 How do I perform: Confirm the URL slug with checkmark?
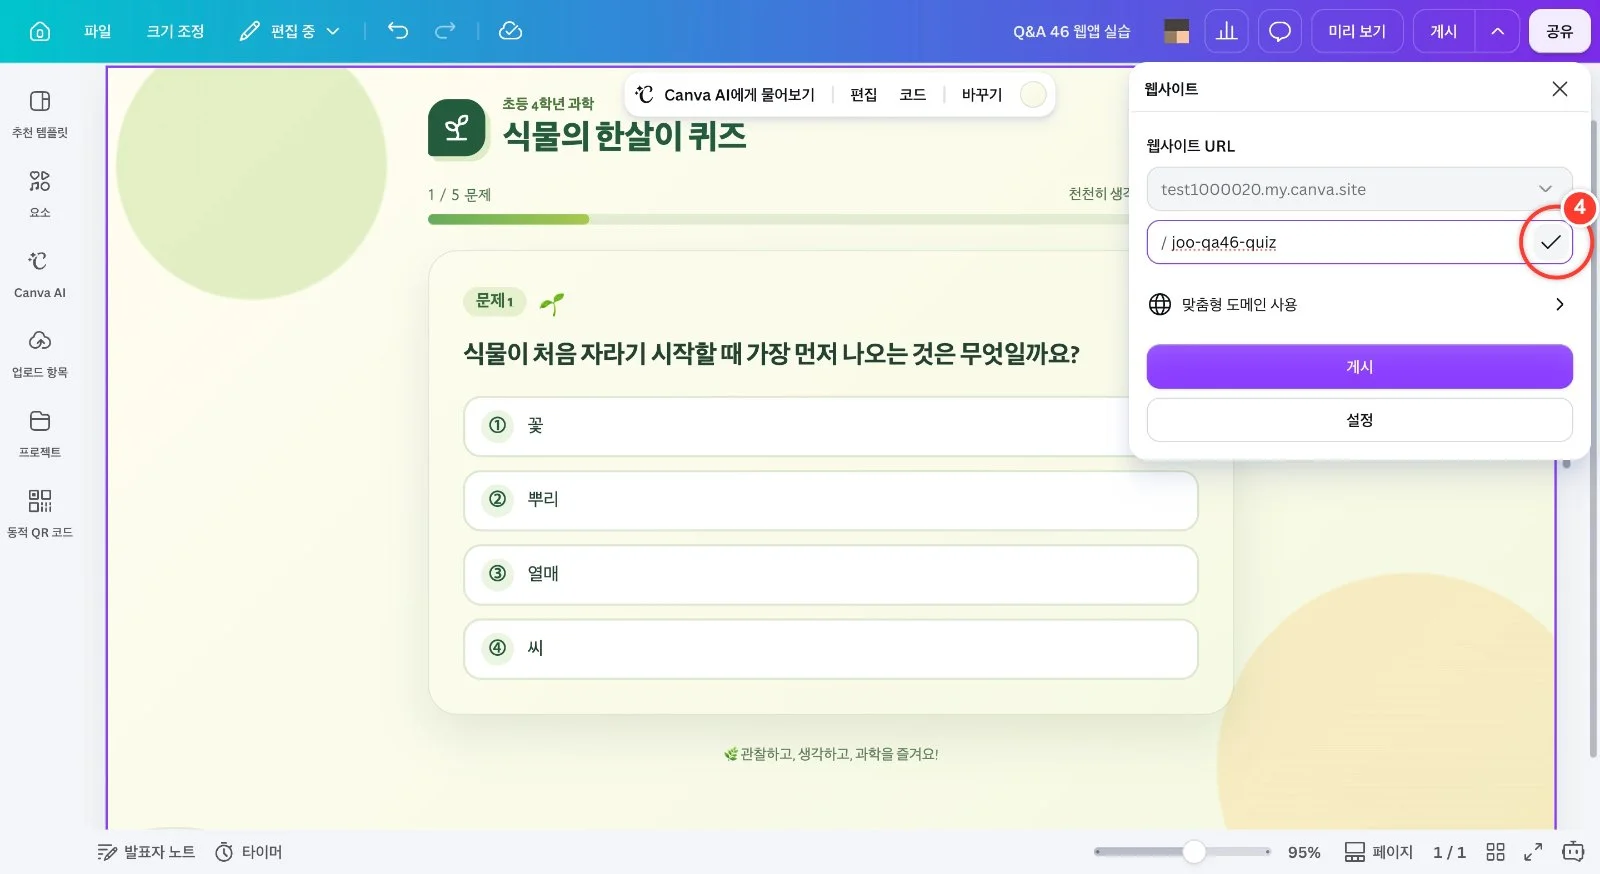pyautogui.click(x=1550, y=242)
